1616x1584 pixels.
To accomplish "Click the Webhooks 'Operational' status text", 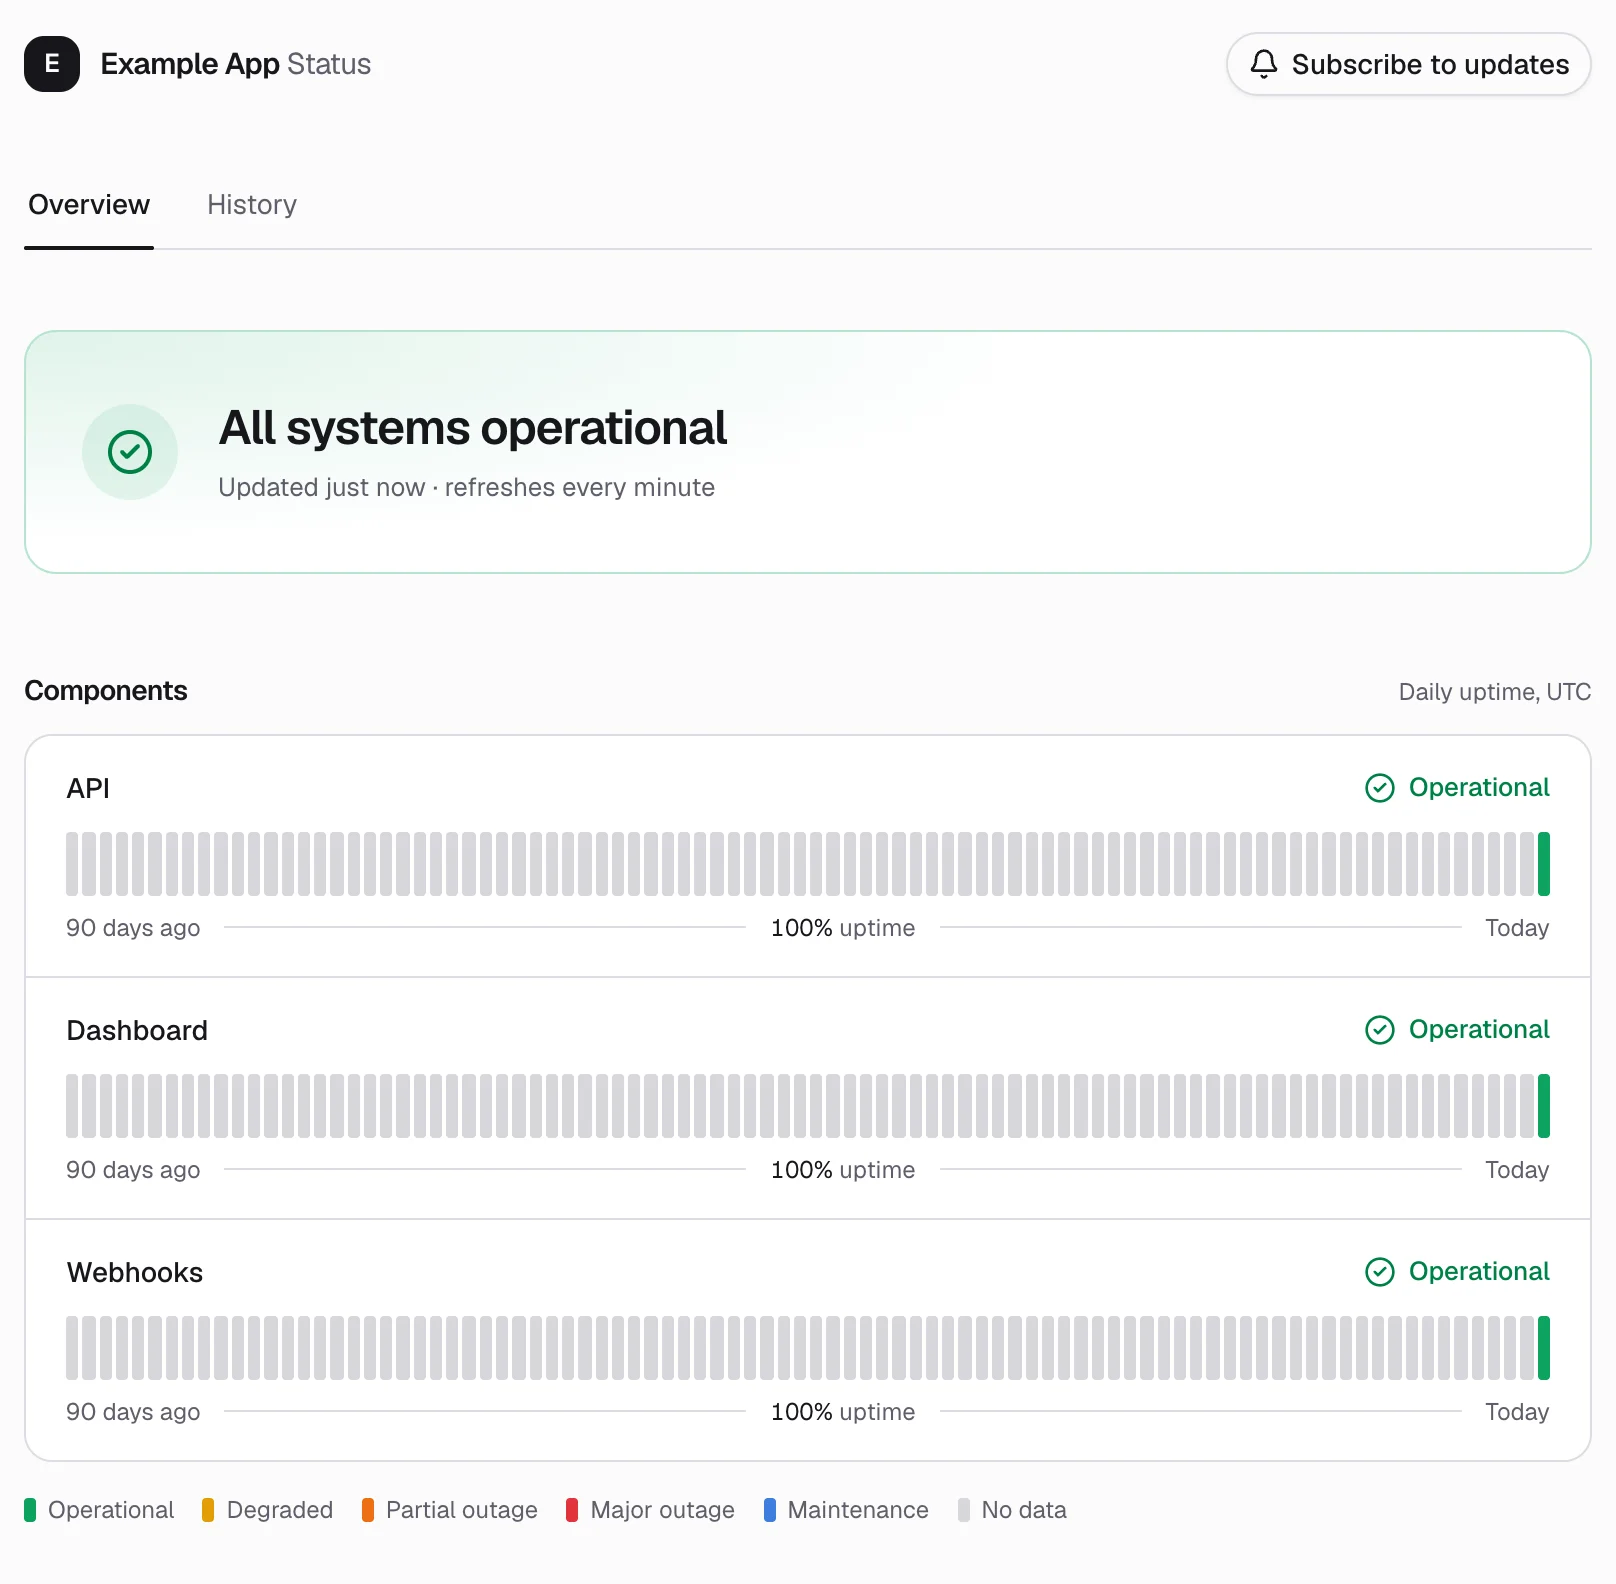I will pos(1479,1272).
